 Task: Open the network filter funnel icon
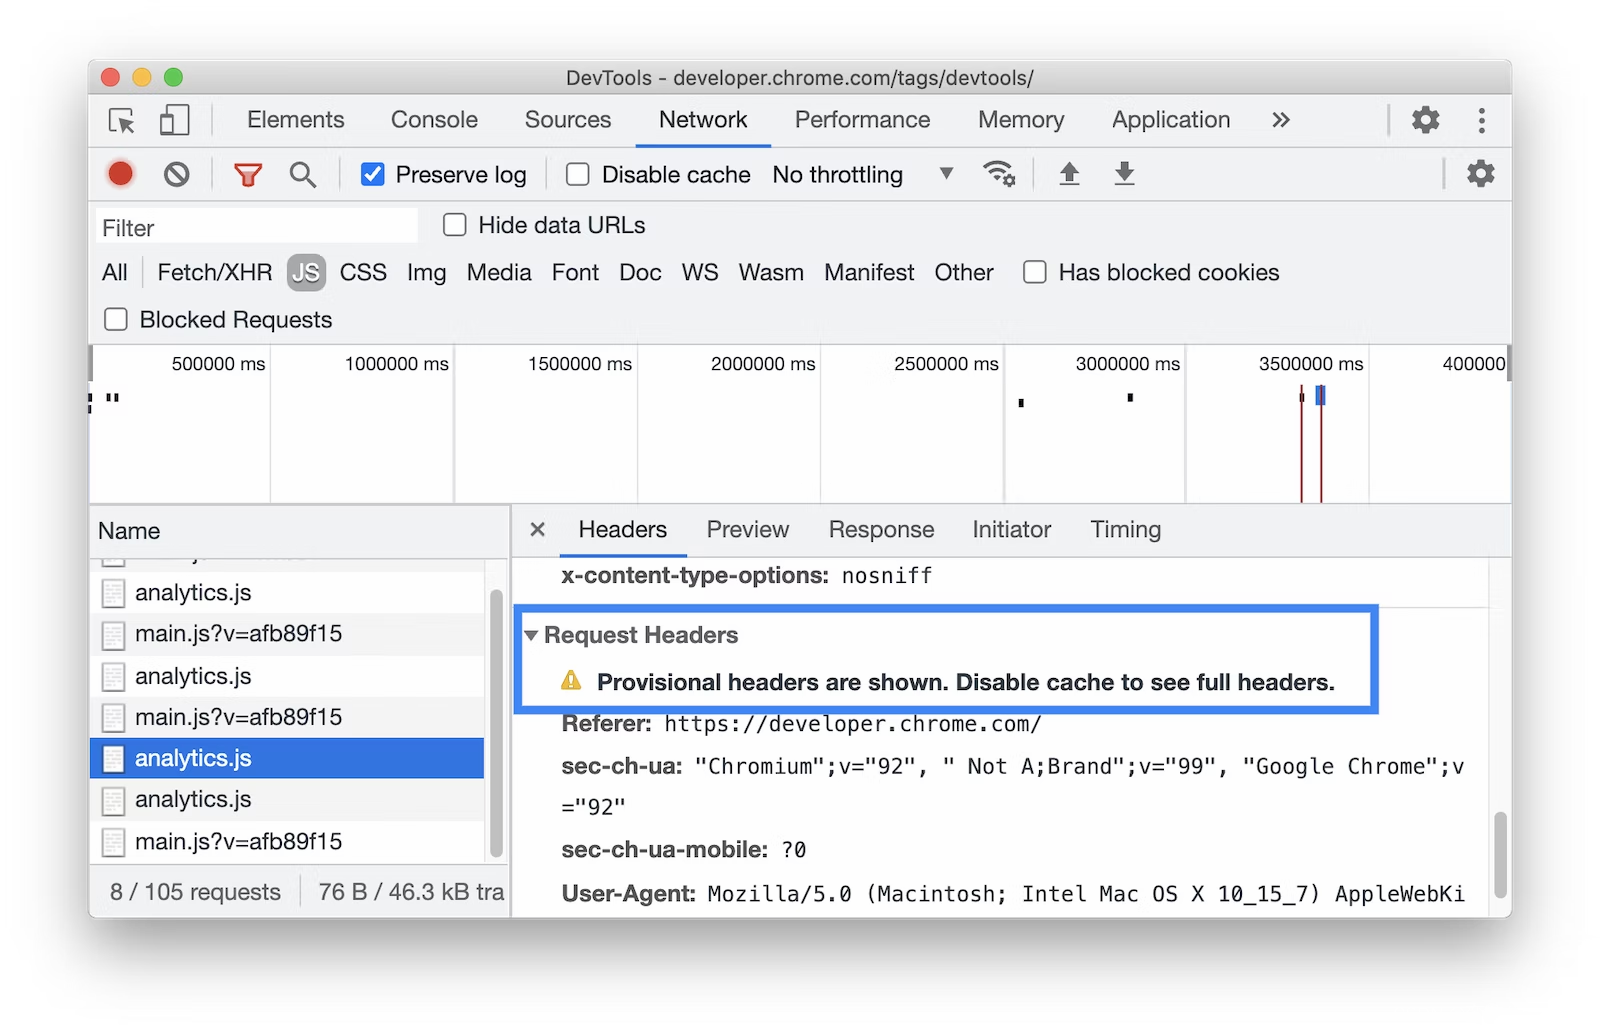click(x=247, y=173)
